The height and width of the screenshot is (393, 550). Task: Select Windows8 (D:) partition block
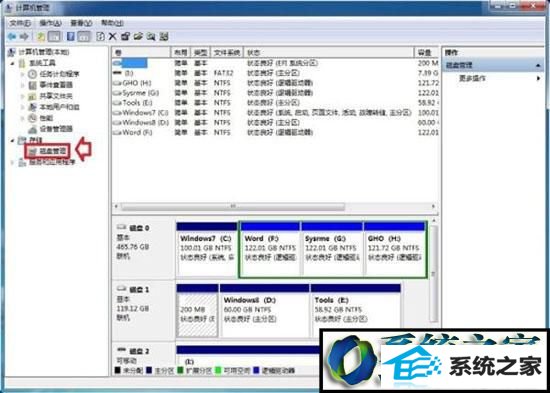tap(265, 311)
